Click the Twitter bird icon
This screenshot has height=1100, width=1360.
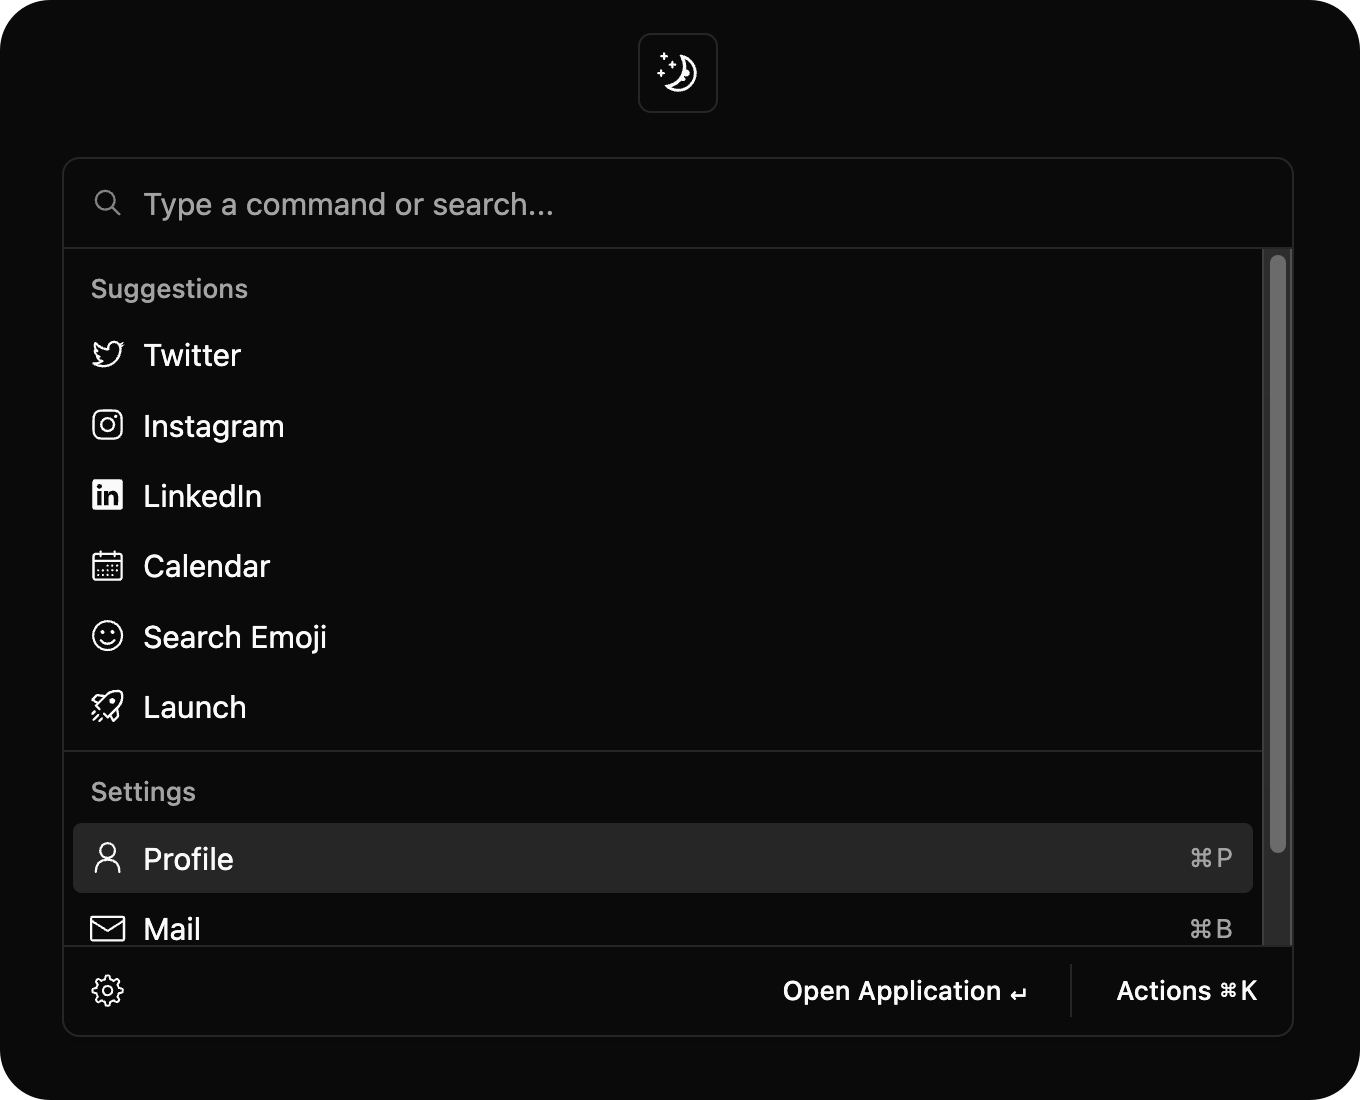pos(108,354)
